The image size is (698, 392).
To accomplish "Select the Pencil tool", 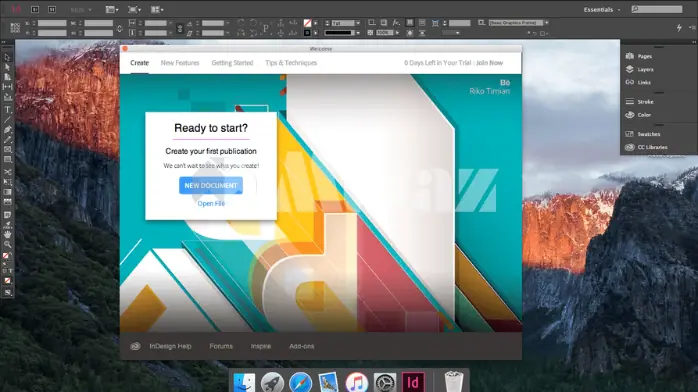I will pos(7,139).
